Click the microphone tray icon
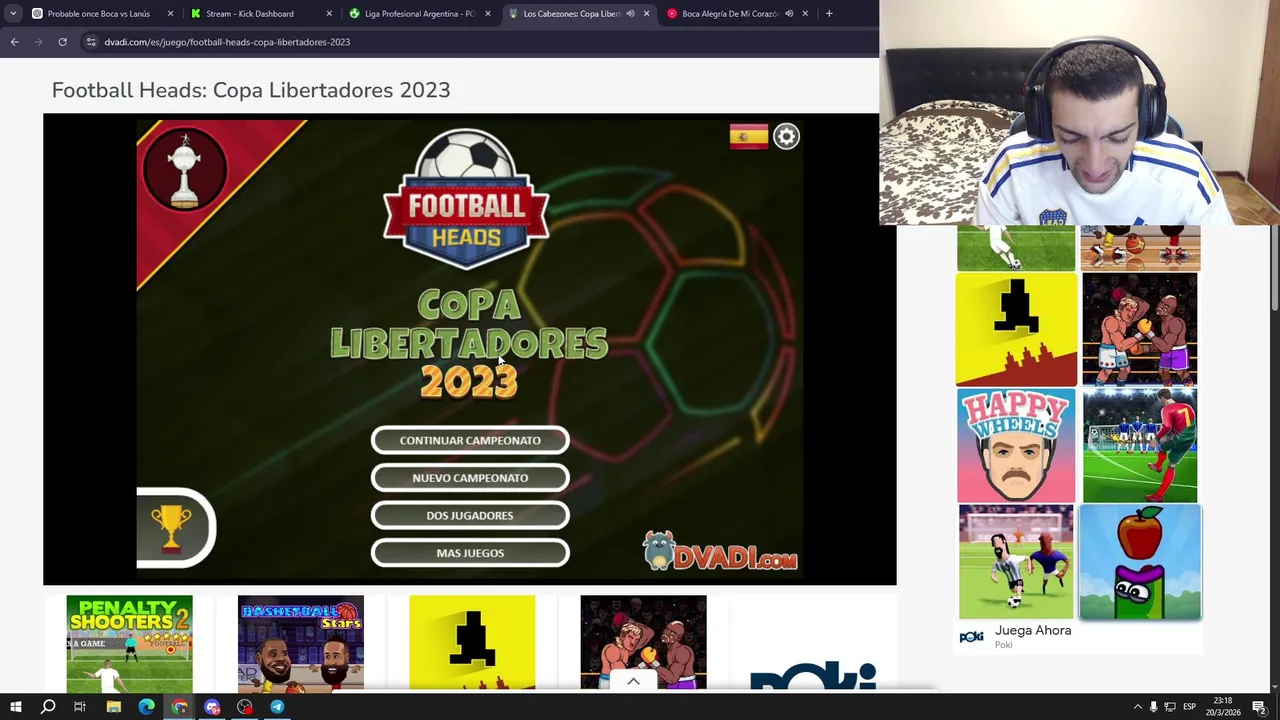 click(x=1153, y=707)
